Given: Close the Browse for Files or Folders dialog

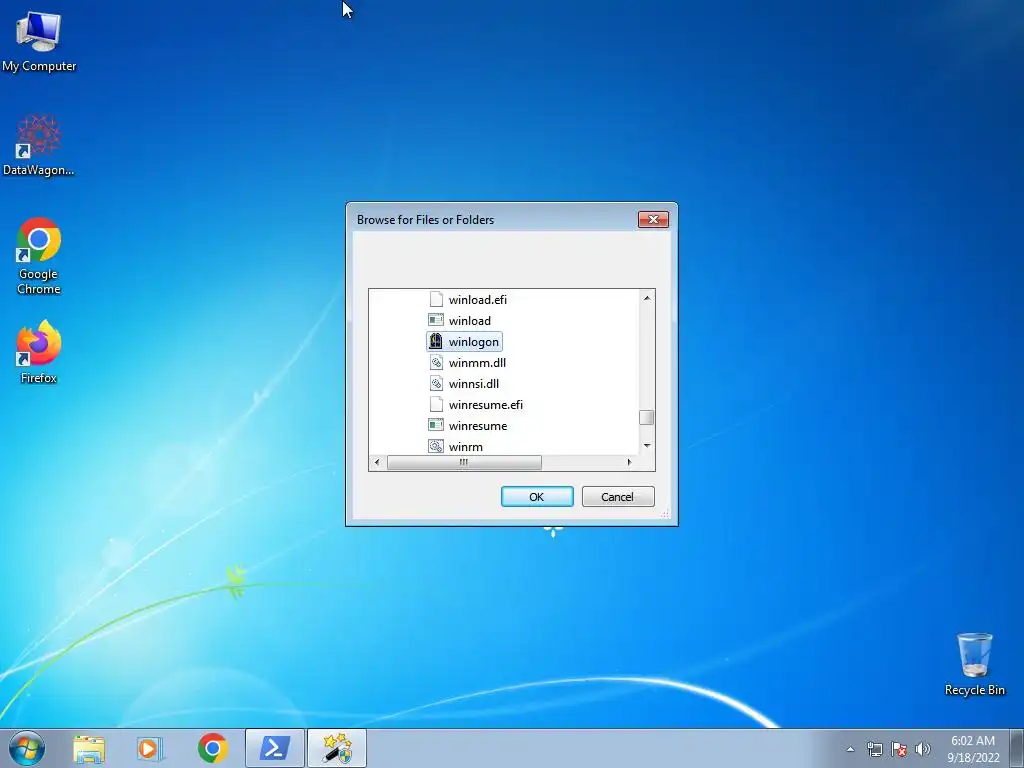Looking at the screenshot, I should pyautogui.click(x=653, y=219).
